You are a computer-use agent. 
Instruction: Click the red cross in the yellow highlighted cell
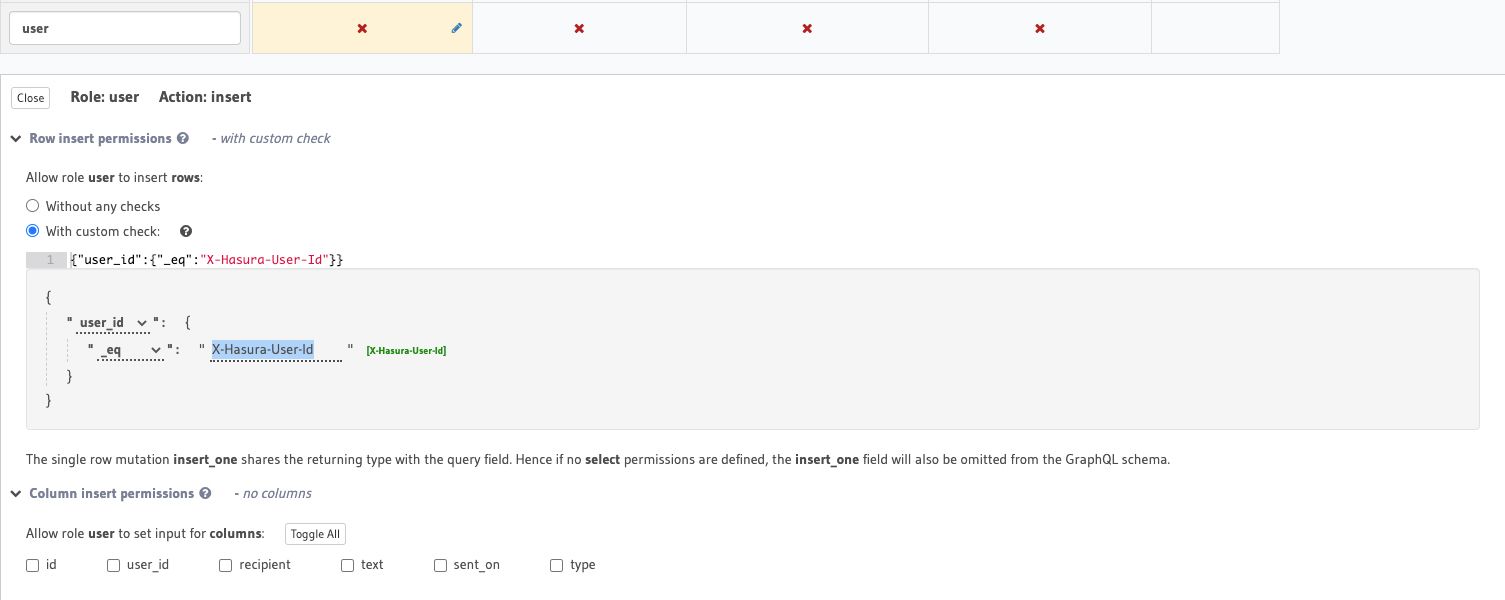point(362,28)
